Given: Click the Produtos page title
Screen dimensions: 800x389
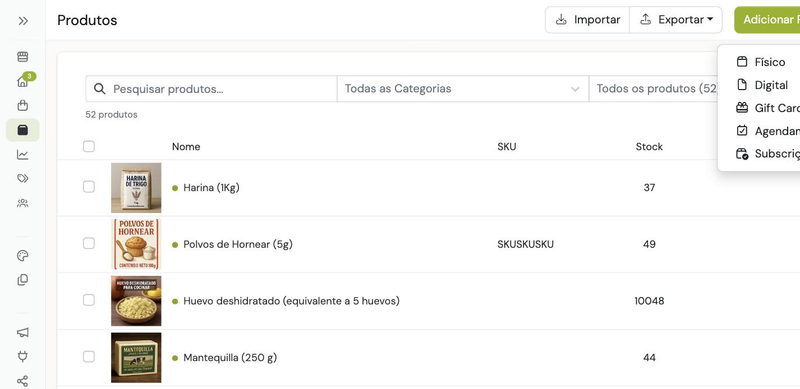Looking at the screenshot, I should (x=87, y=20).
